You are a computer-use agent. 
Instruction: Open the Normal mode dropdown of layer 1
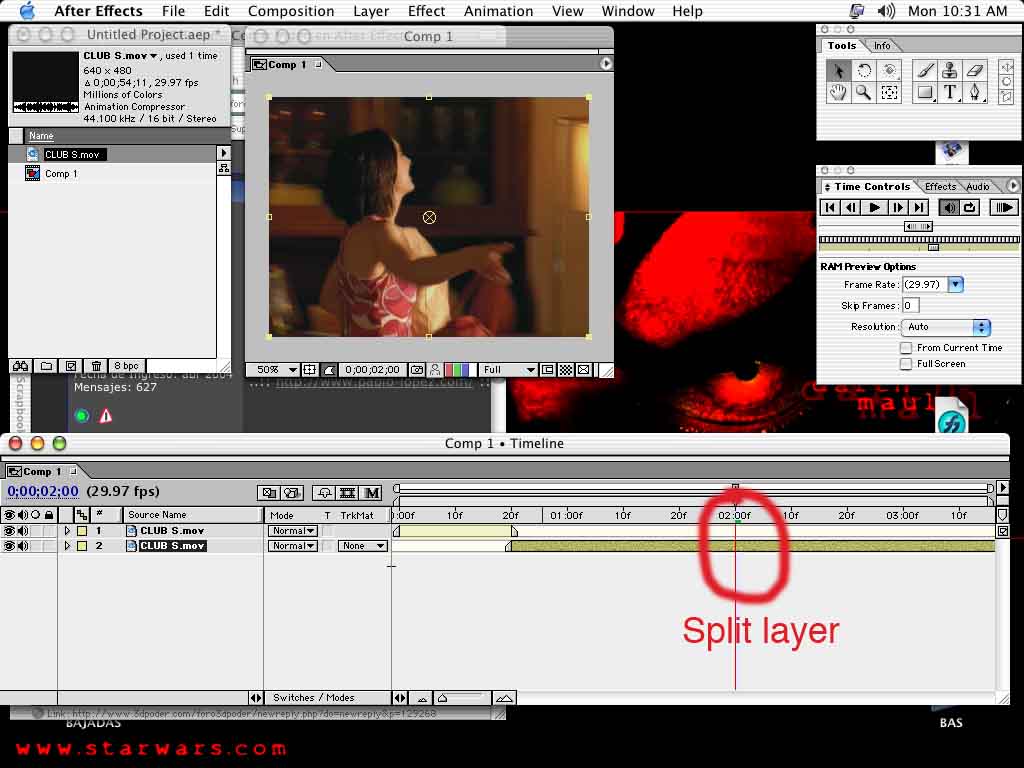[x=293, y=531]
